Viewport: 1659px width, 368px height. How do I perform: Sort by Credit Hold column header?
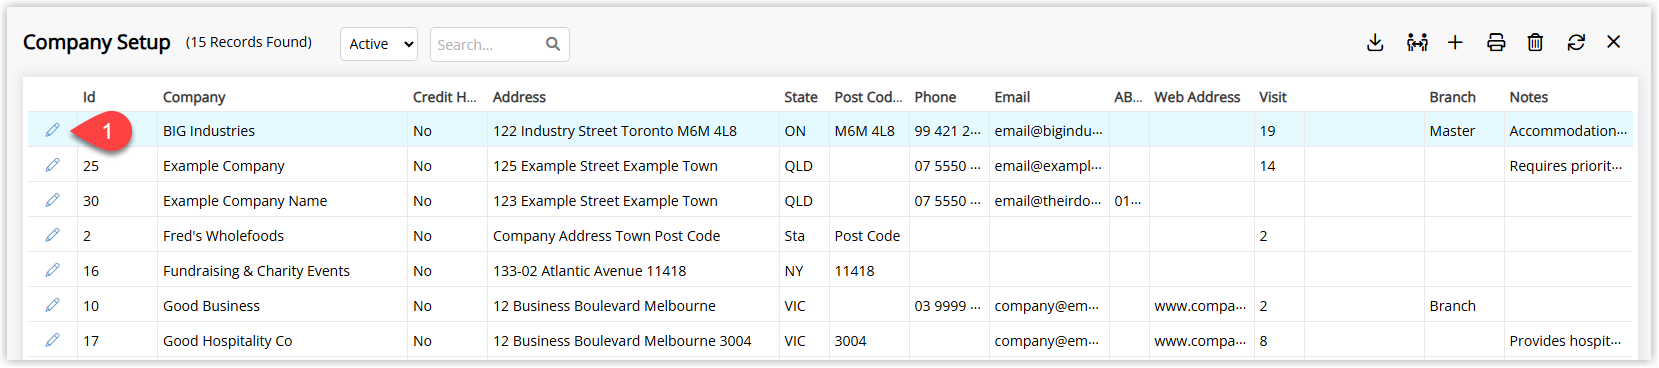[x=445, y=97]
